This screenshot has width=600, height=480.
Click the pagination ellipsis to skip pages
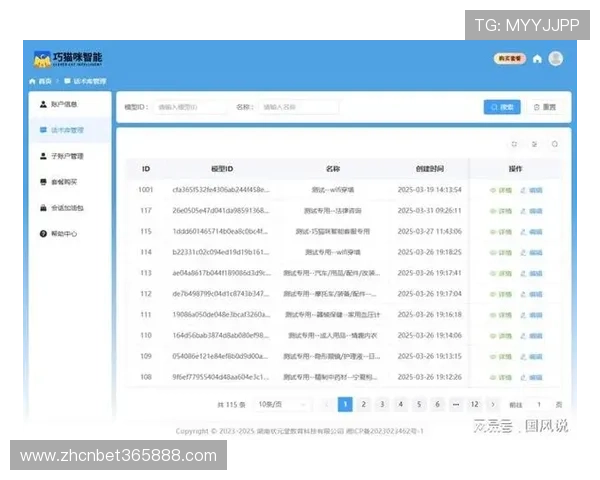point(456,405)
